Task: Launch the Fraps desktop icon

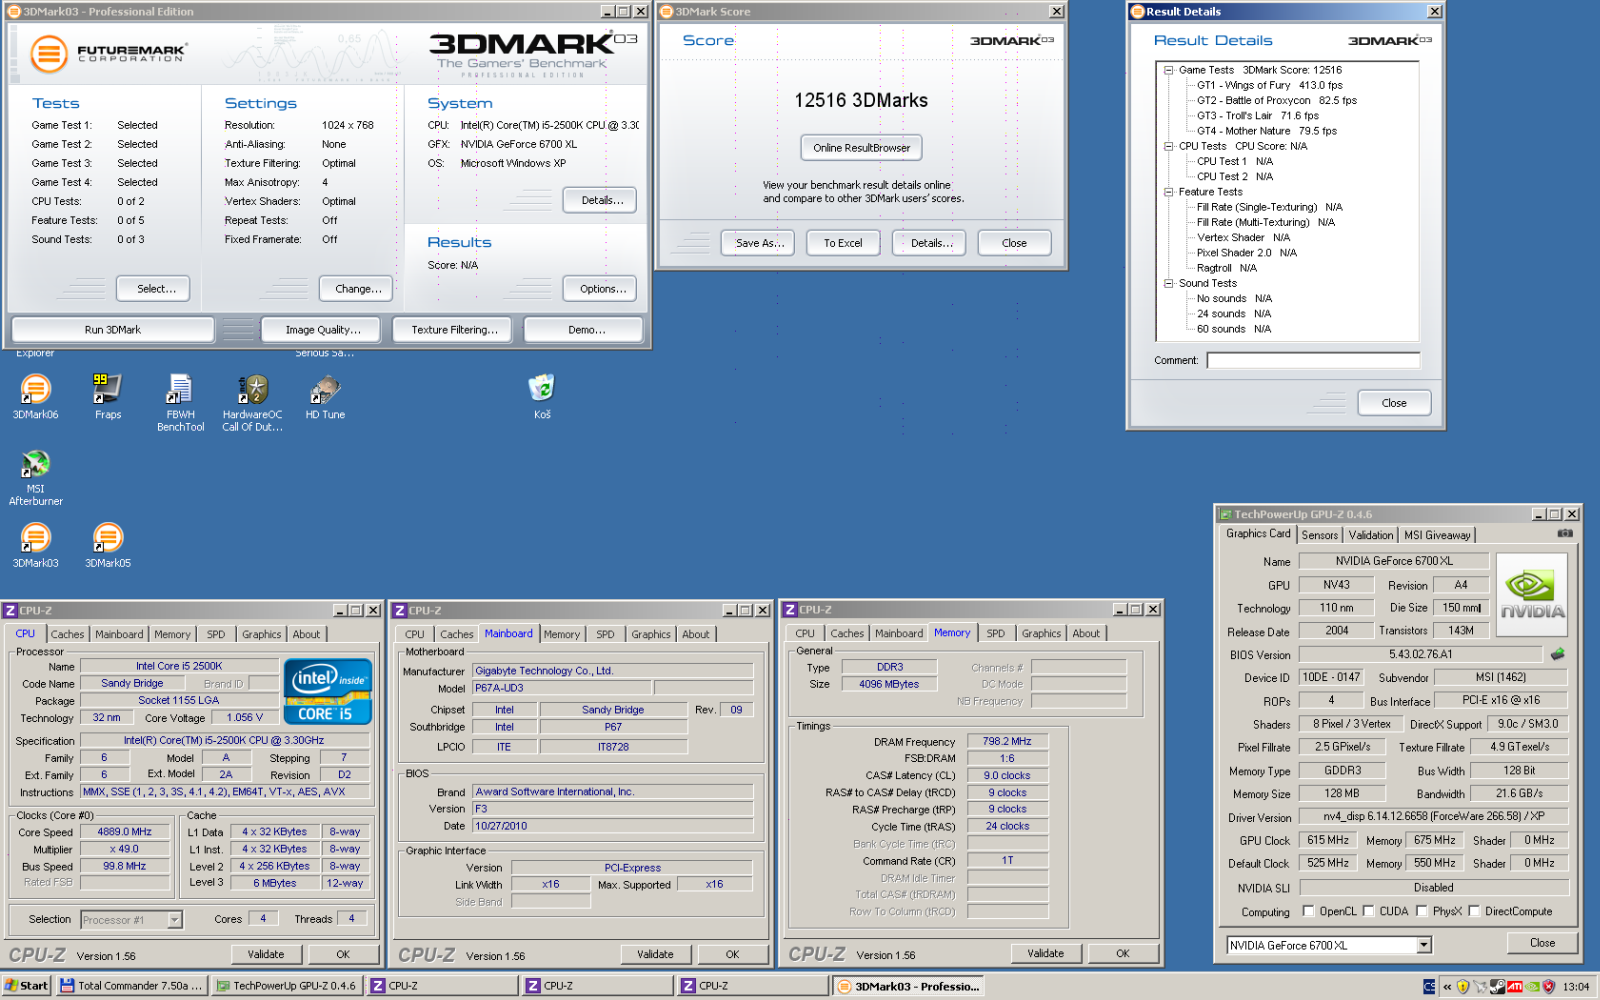Action: [x=108, y=397]
